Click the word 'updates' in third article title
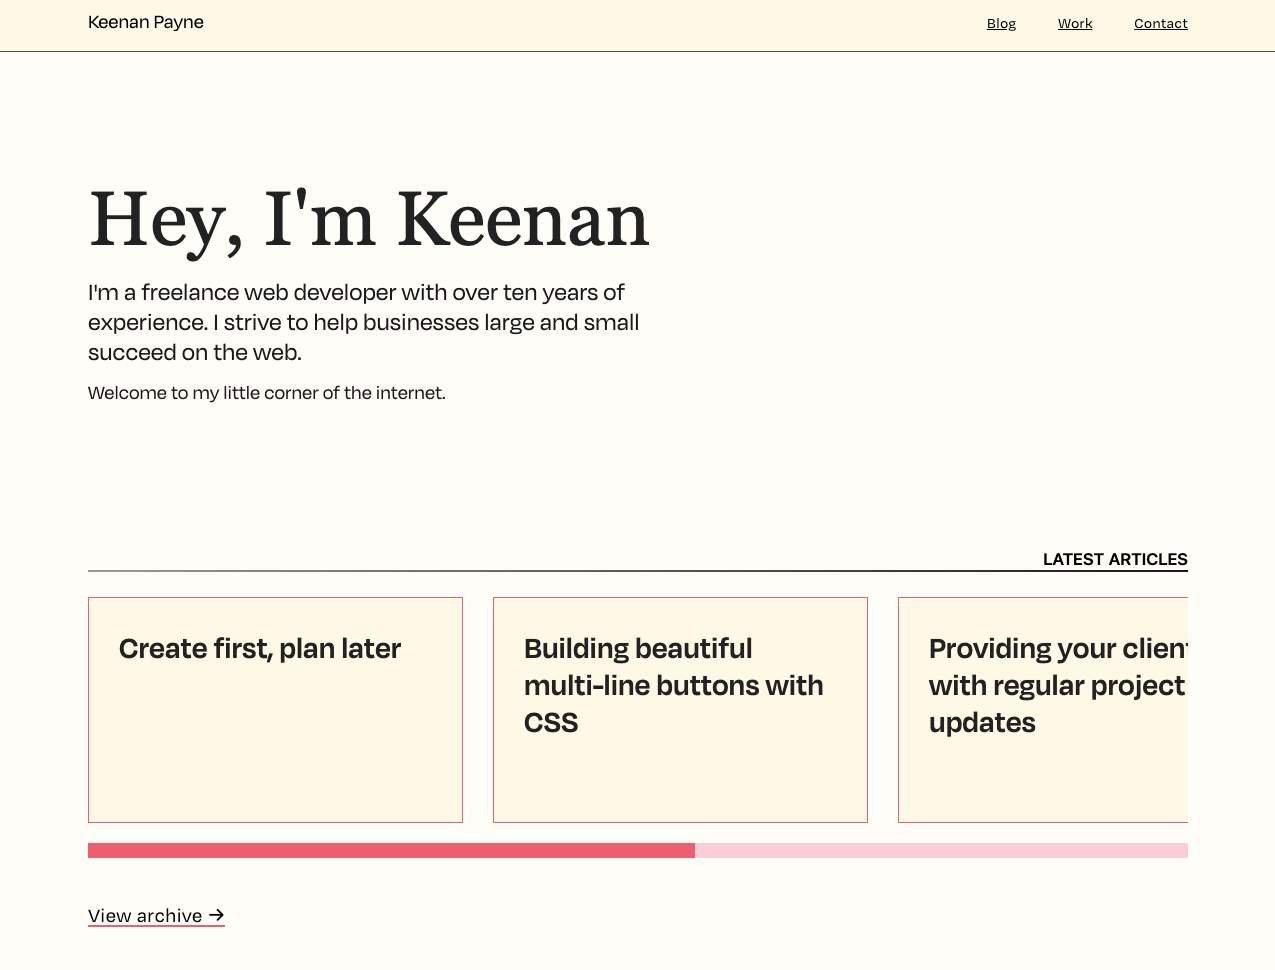The width and height of the screenshot is (1275, 970). 982,723
